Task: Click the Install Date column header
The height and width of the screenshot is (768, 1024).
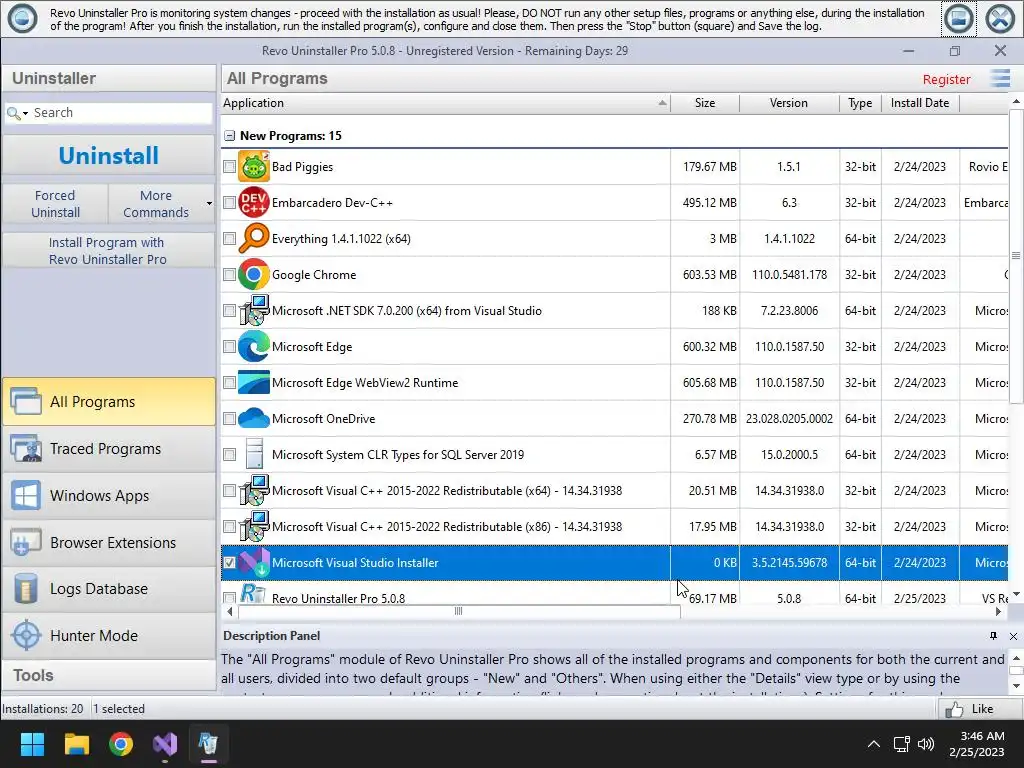Action: (920, 103)
